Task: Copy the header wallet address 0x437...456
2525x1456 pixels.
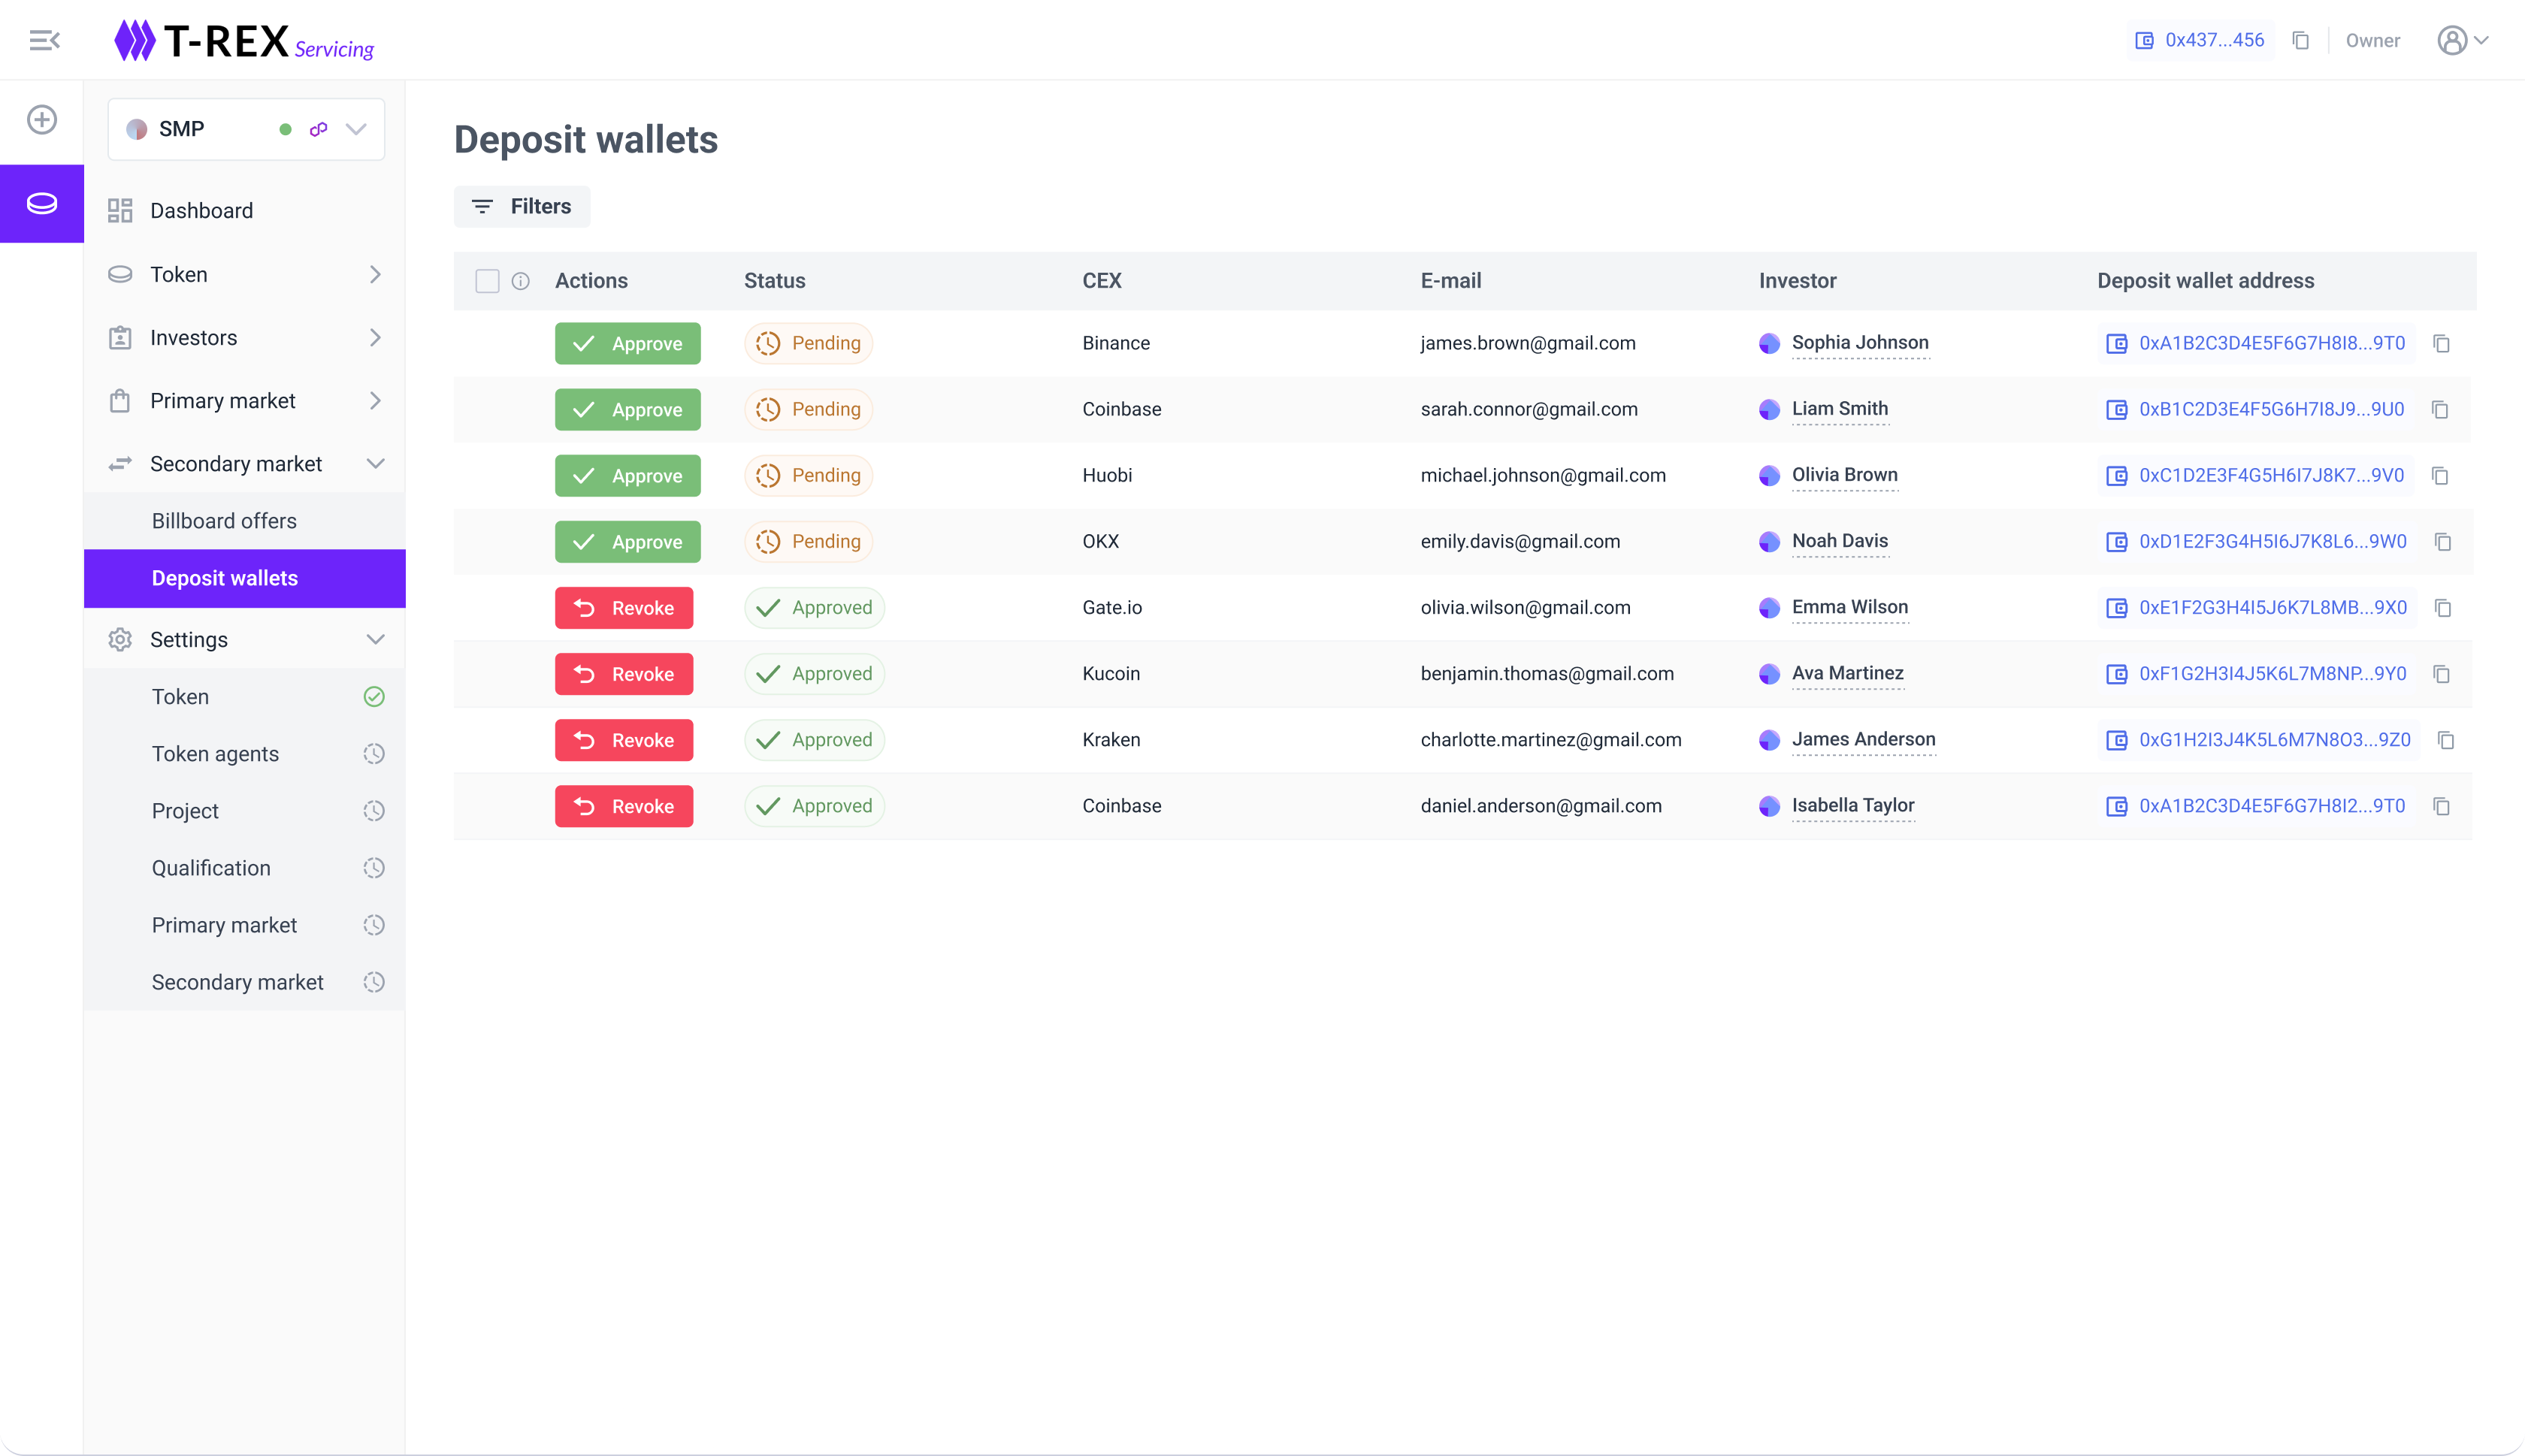Action: [x=2301, y=40]
